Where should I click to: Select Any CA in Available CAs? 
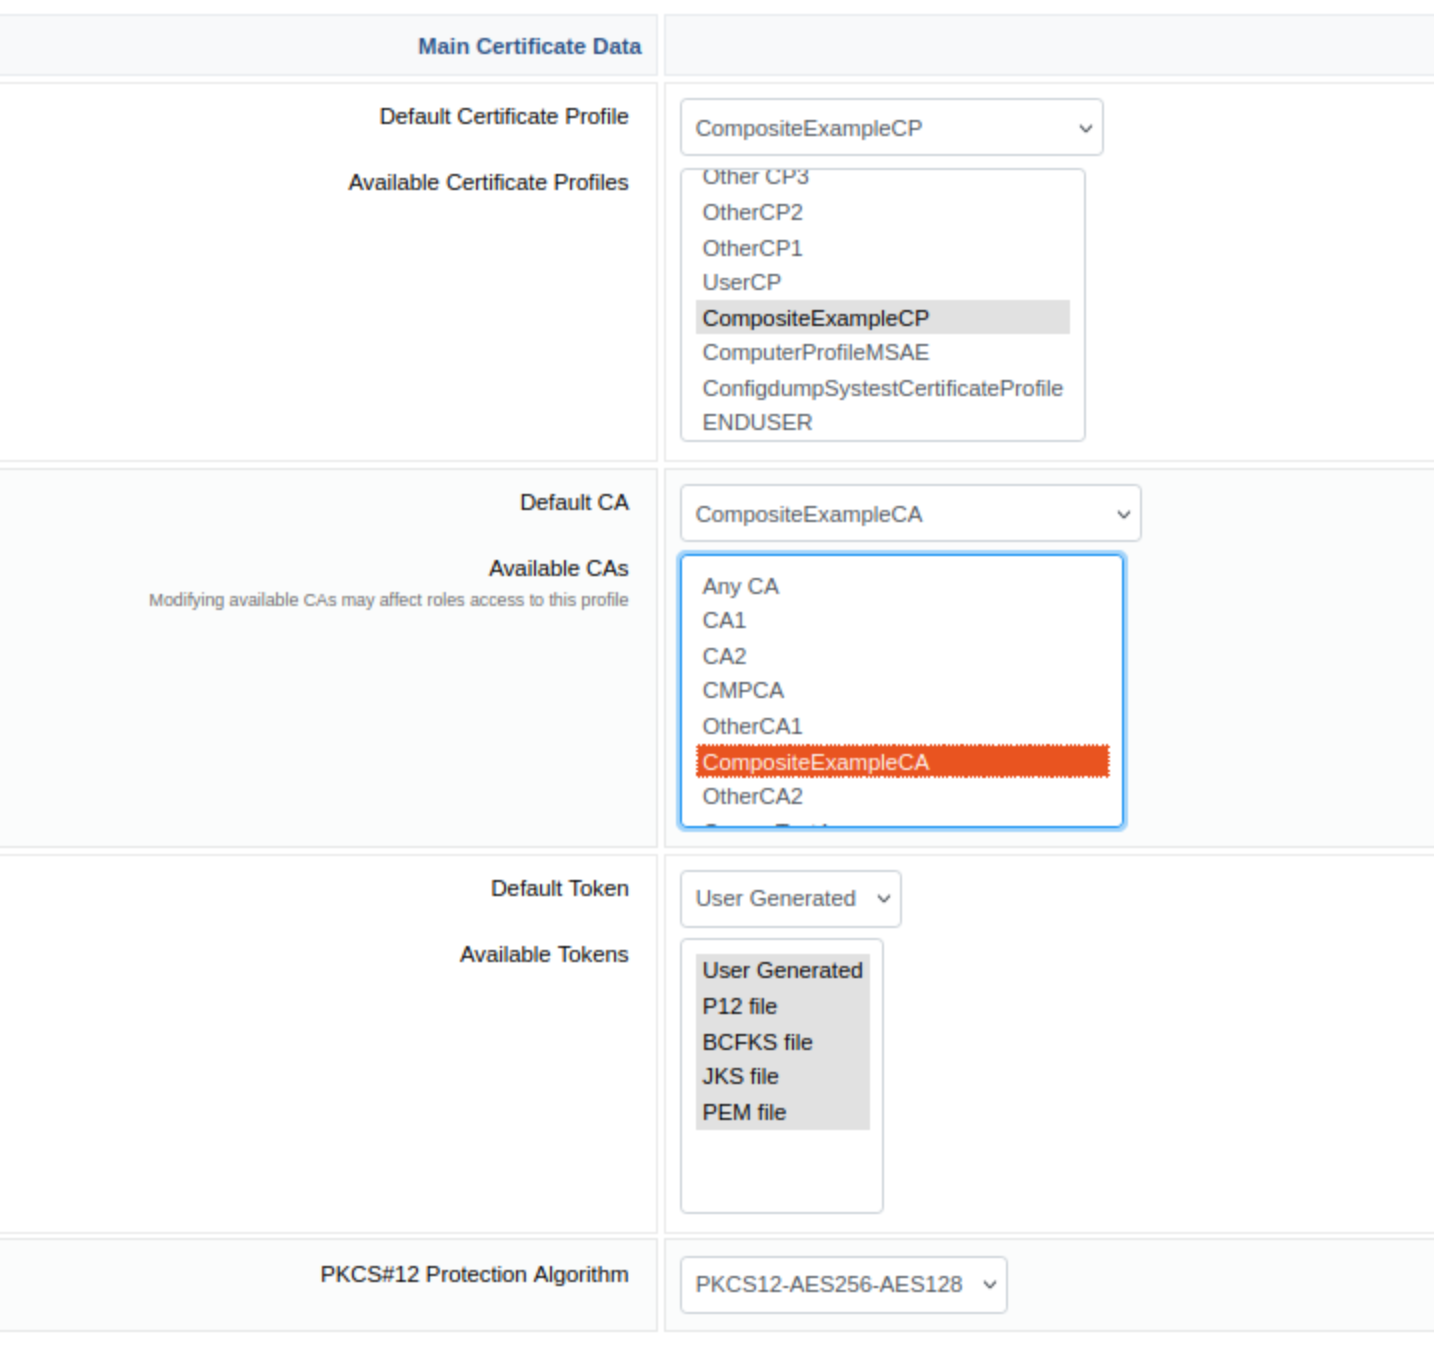[x=740, y=586]
